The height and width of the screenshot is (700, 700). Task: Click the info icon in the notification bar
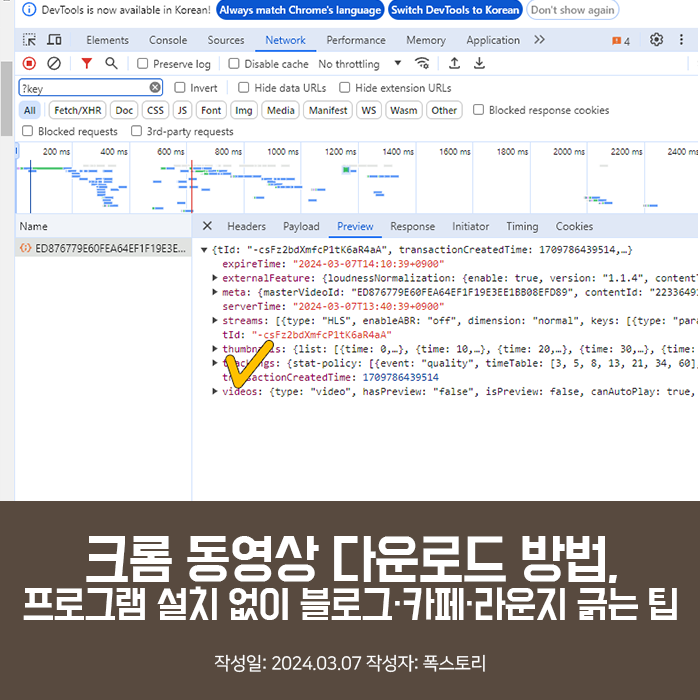click(x=29, y=9)
